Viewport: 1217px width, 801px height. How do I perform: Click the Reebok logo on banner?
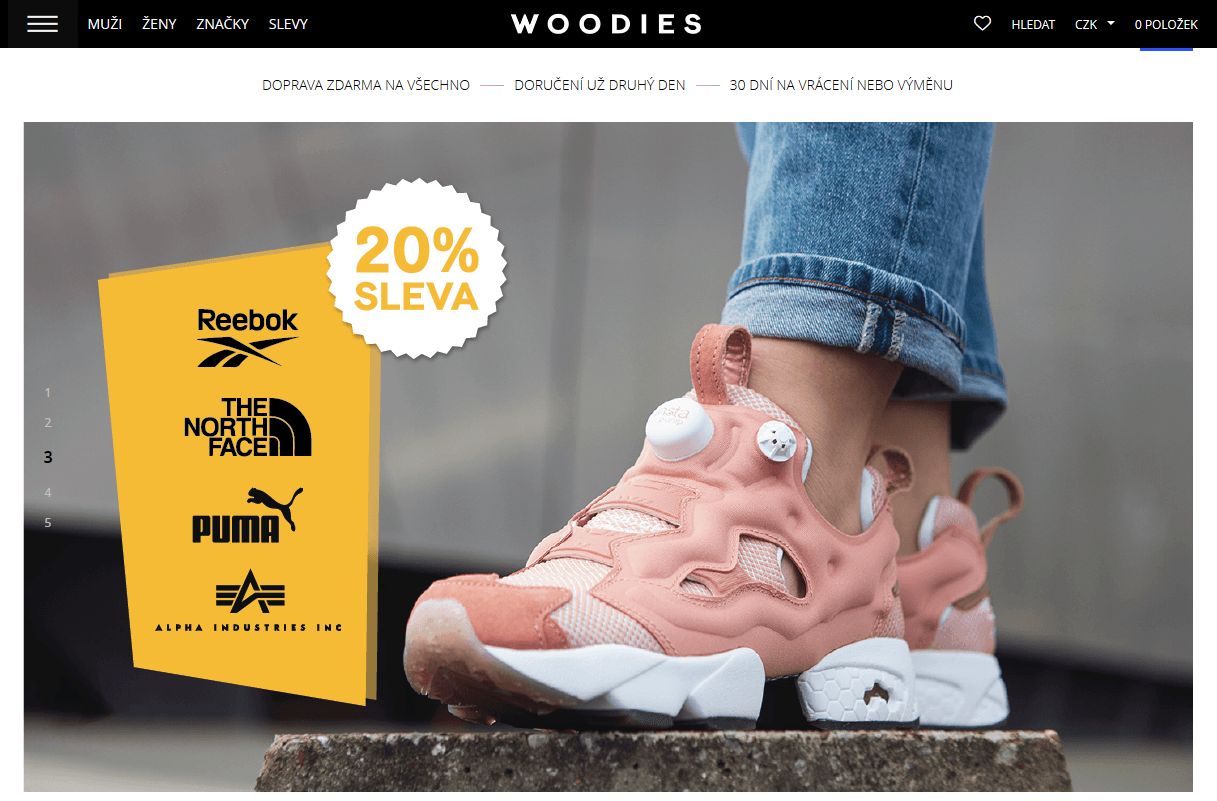coord(248,338)
